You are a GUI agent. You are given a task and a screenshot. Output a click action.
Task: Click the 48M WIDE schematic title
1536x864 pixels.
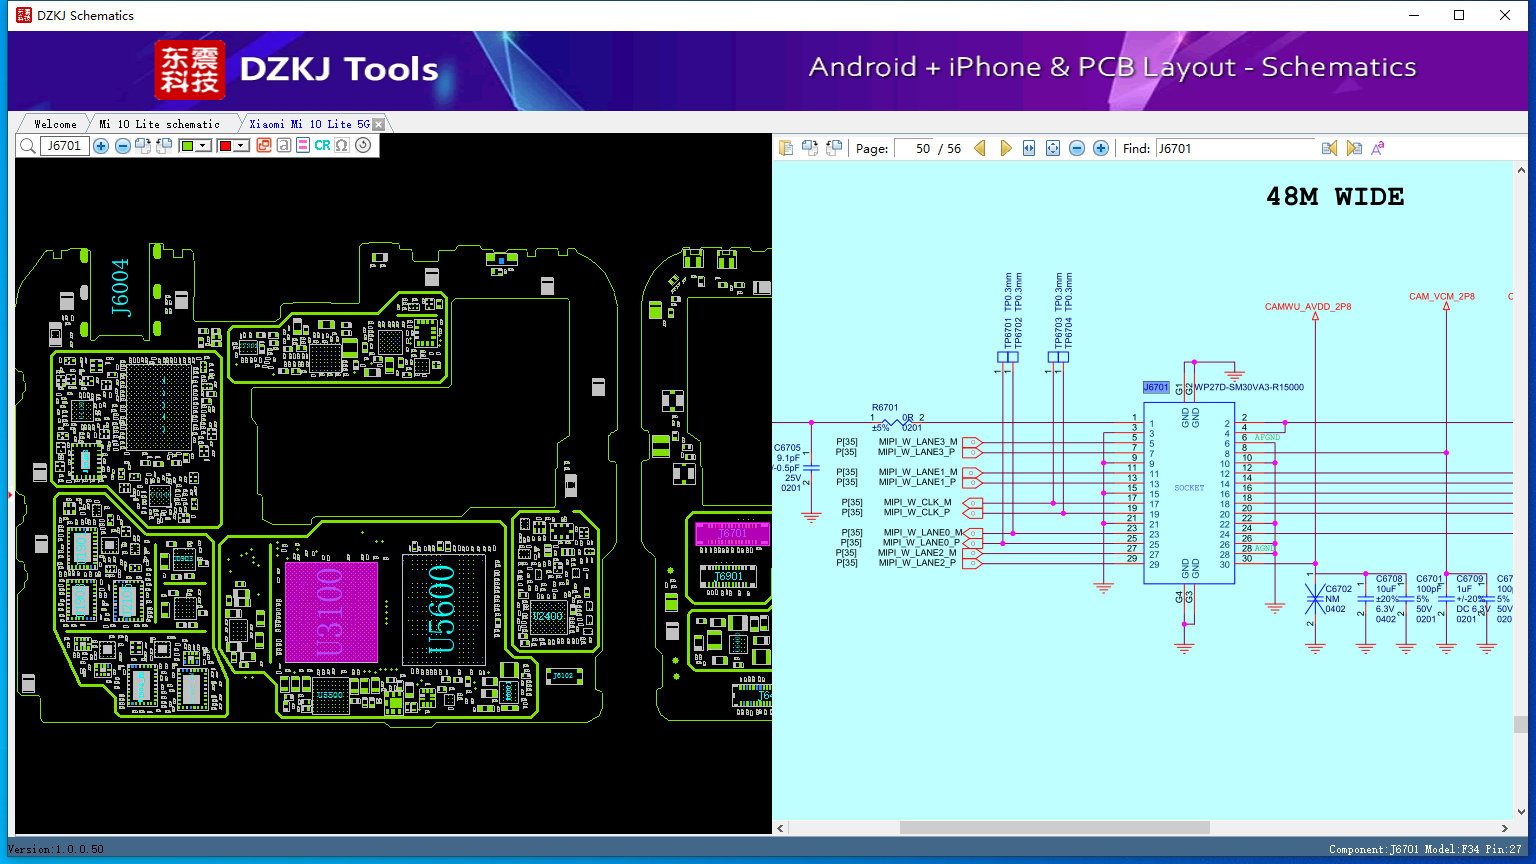pyautogui.click(x=1335, y=197)
